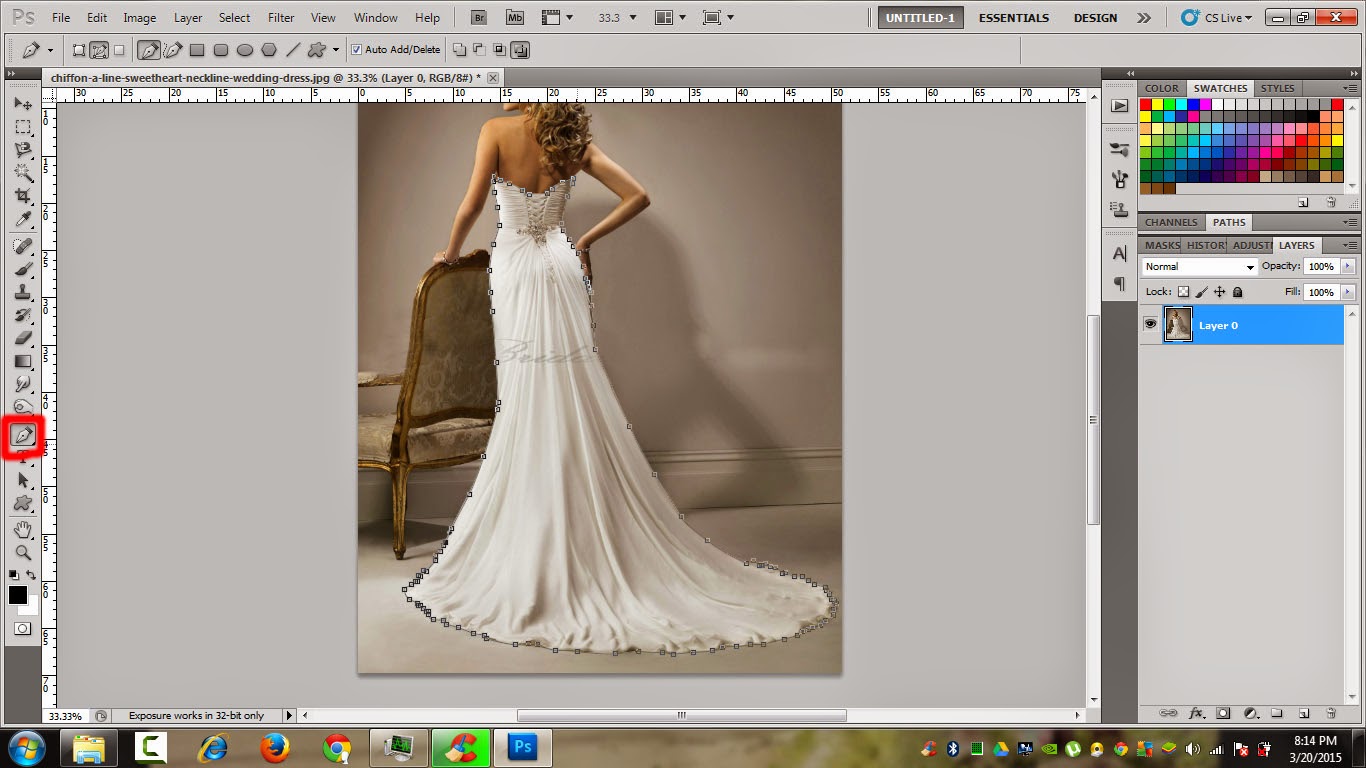Viewport: 1366px width, 768px height.
Task: Hide Layer 0 with the eye icon
Action: 1150,324
